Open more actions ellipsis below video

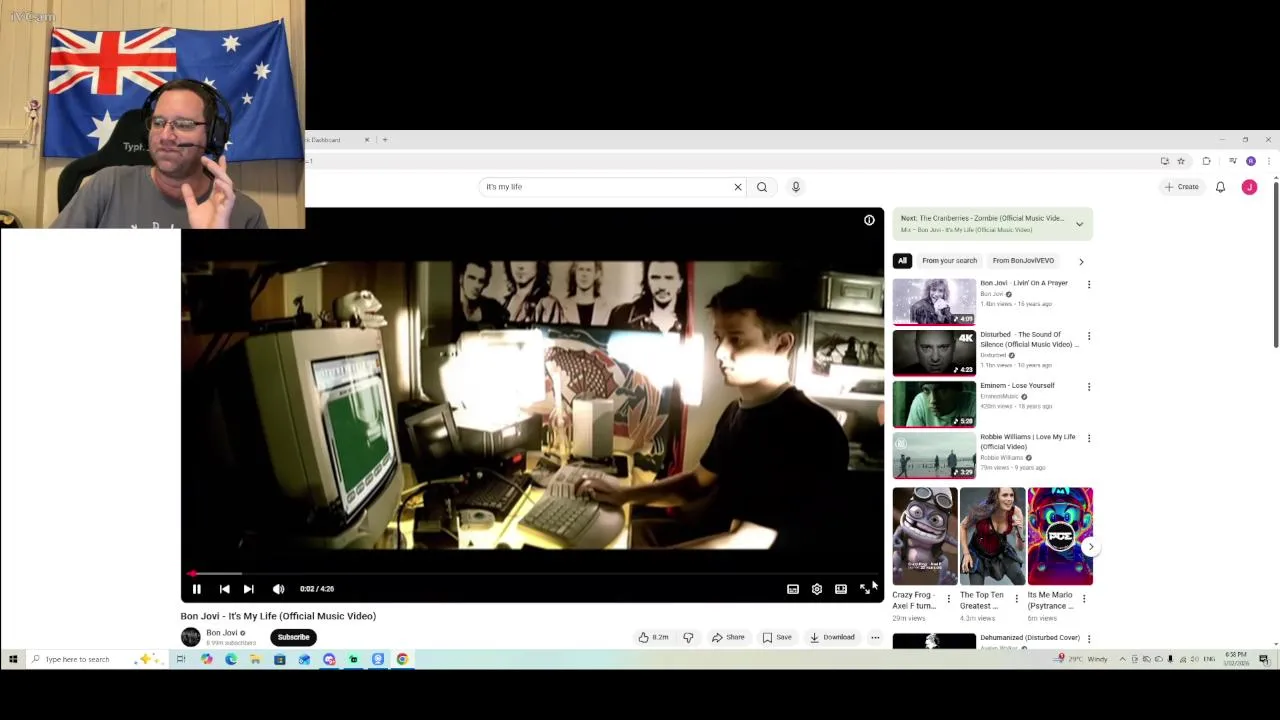pos(875,637)
